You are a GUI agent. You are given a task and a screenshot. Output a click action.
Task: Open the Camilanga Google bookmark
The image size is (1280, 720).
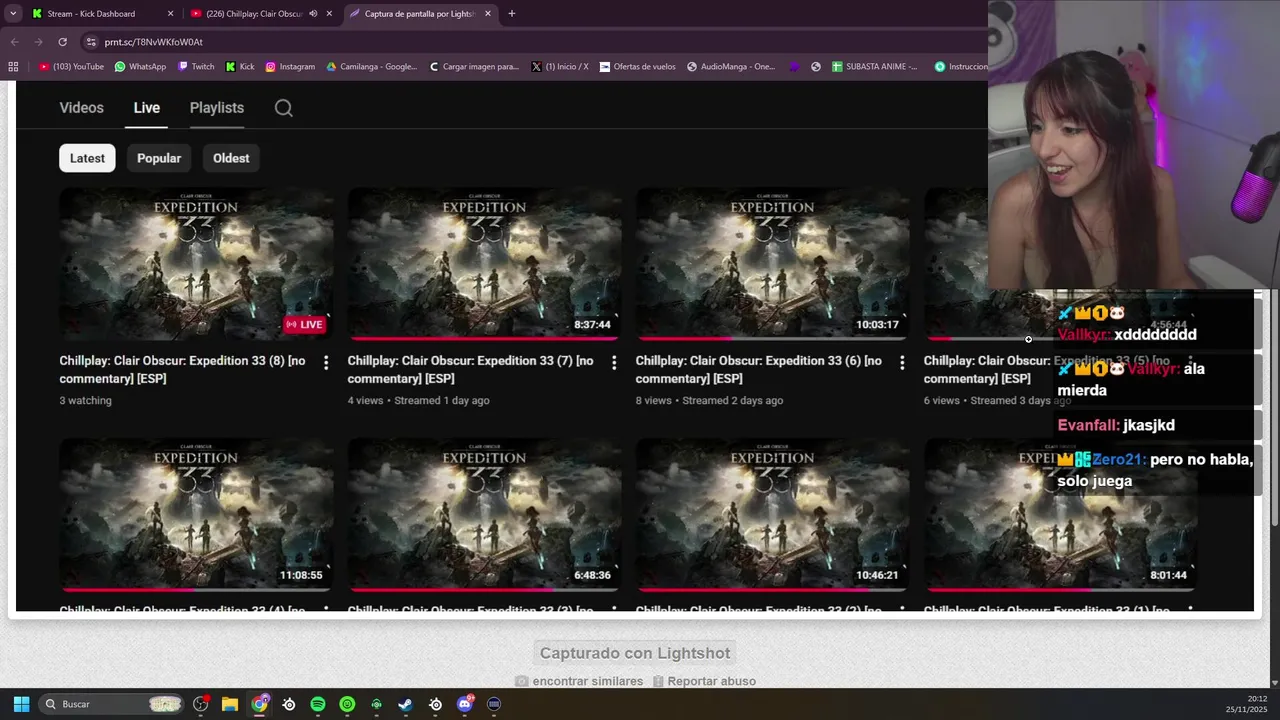pyautogui.click(x=372, y=67)
